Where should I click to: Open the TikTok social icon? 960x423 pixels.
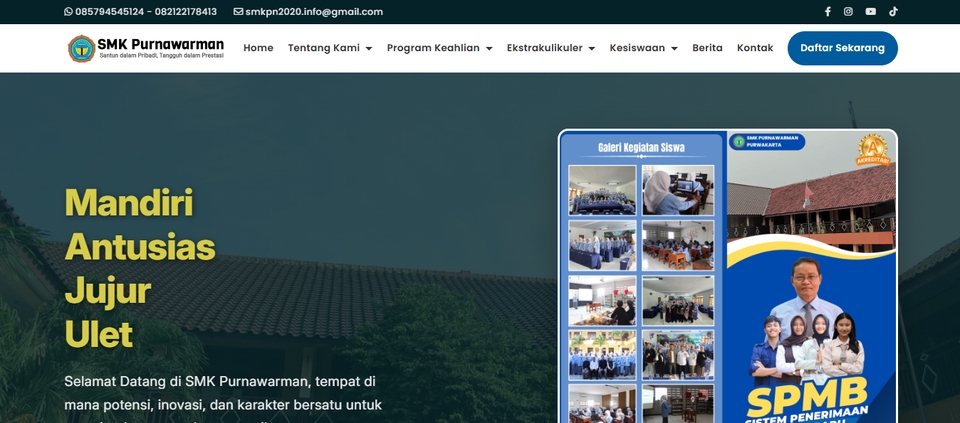pyautogui.click(x=893, y=12)
